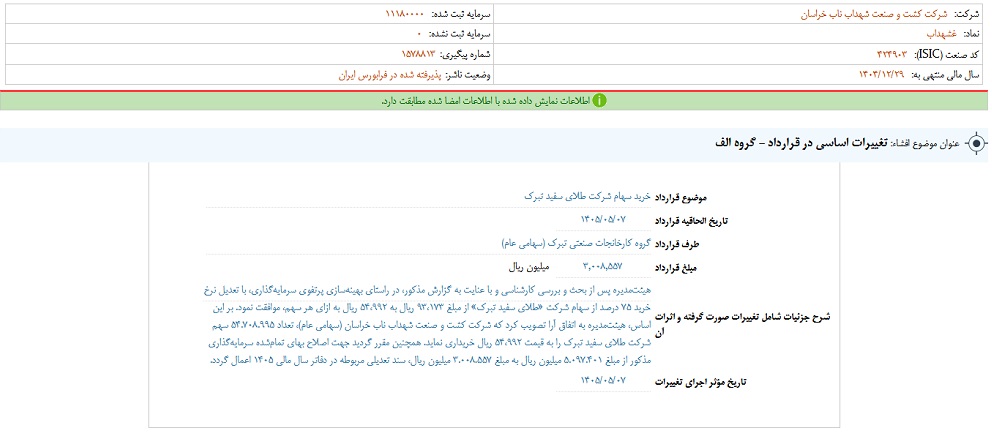The width and height of the screenshot is (992, 442).
Task: Select contract subject 'خرید سهام شرکت طلای سفید تبرک'
Action: 588,196
